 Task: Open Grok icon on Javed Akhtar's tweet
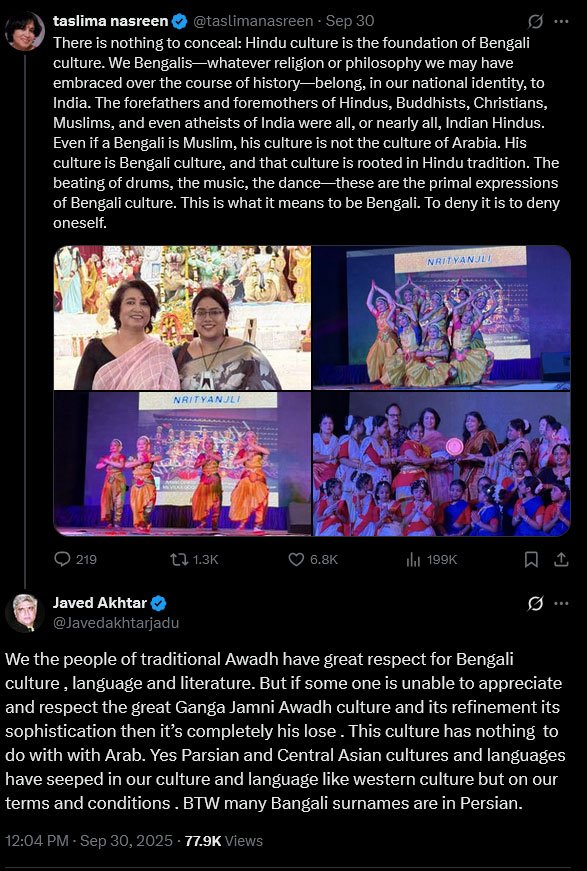535,603
